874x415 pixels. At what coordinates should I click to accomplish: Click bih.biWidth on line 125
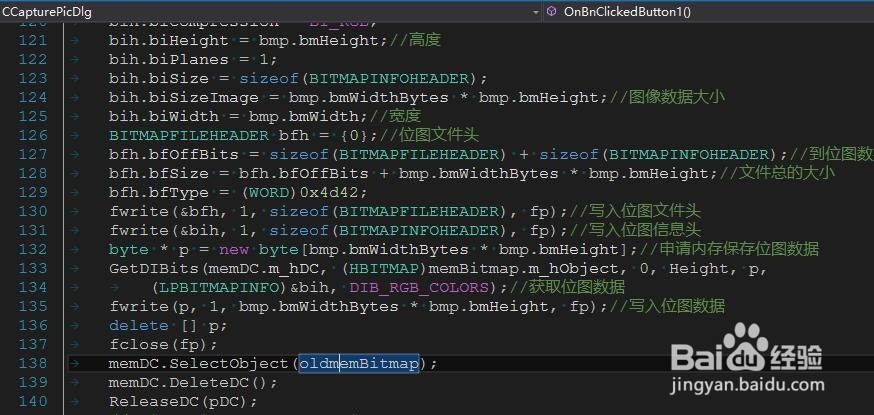coord(164,116)
